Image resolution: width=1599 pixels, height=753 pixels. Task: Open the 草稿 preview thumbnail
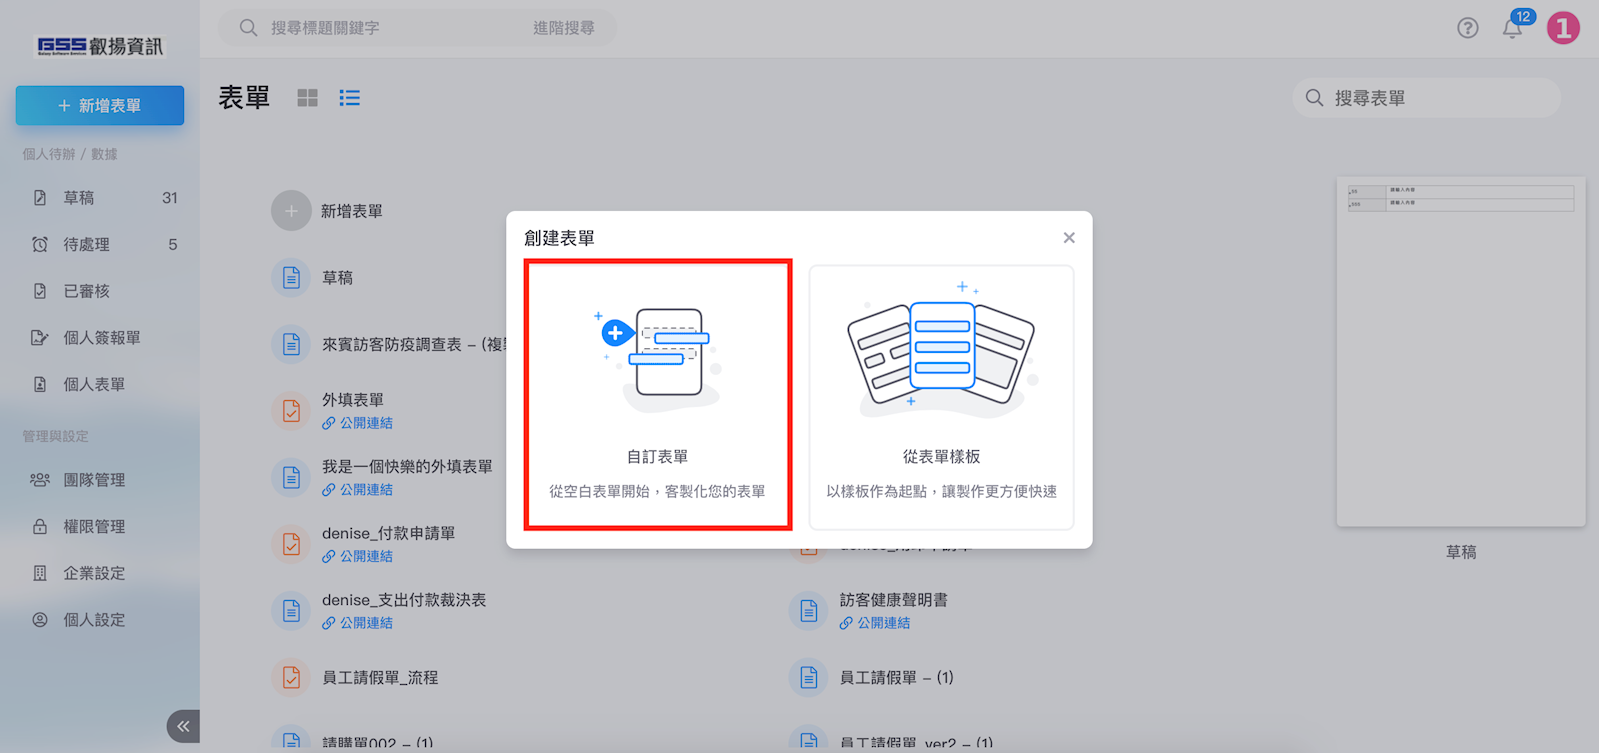[x=1460, y=352]
